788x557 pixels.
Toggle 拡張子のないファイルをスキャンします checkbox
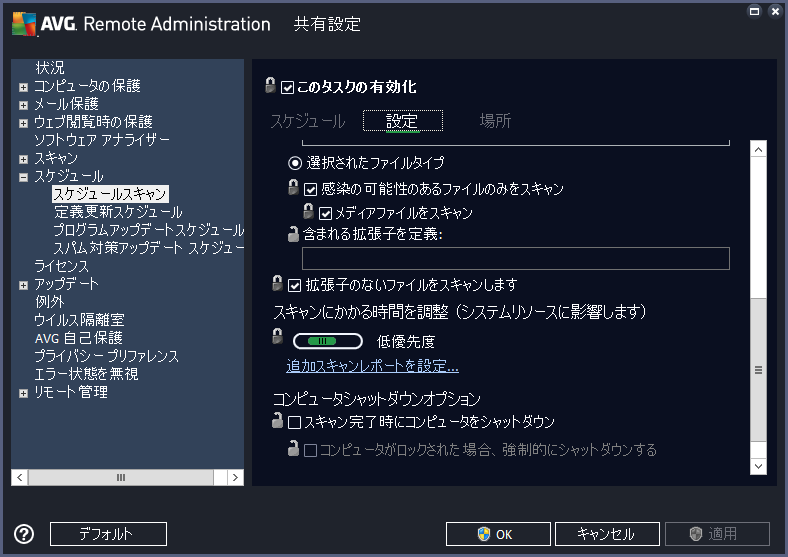point(294,286)
